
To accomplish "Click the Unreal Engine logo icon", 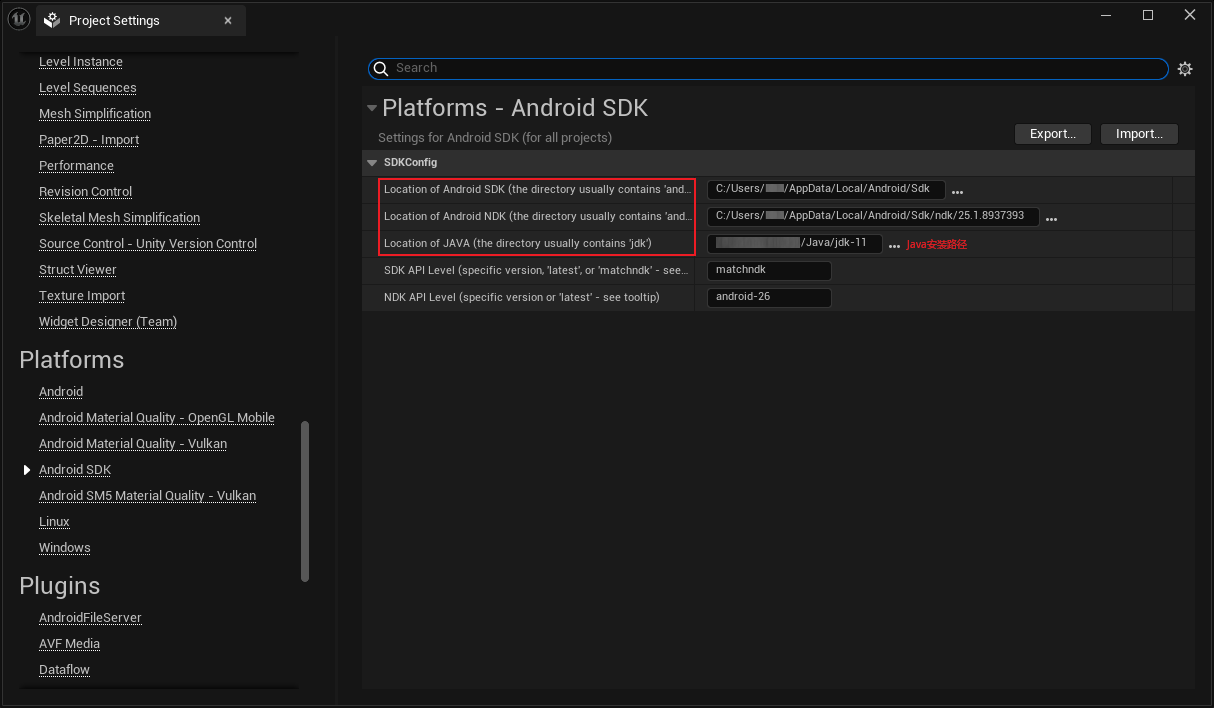I will point(19,19).
